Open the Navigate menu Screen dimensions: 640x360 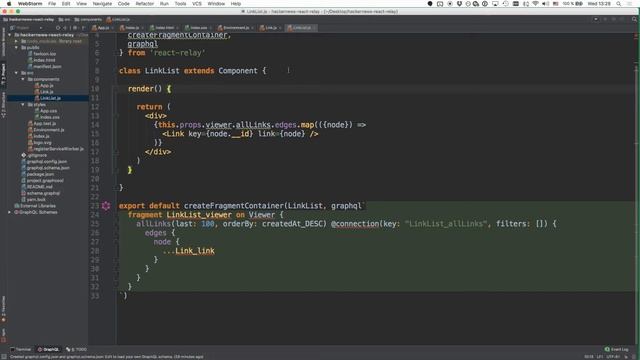click(x=102, y=4)
